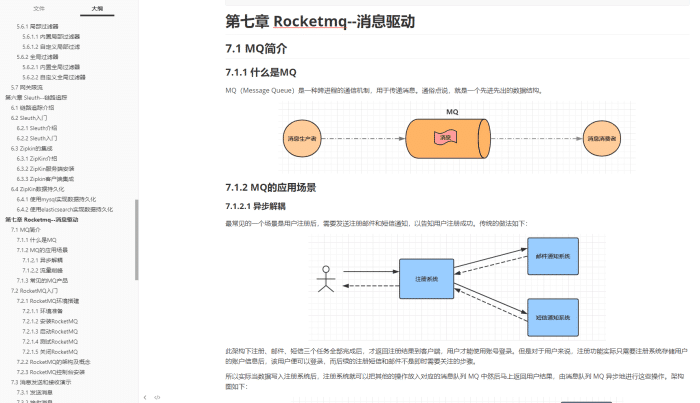Screen dimensions: 700x403
Task: Go to 6.3.1 ZipKin介绍
Action: pos(37,158)
